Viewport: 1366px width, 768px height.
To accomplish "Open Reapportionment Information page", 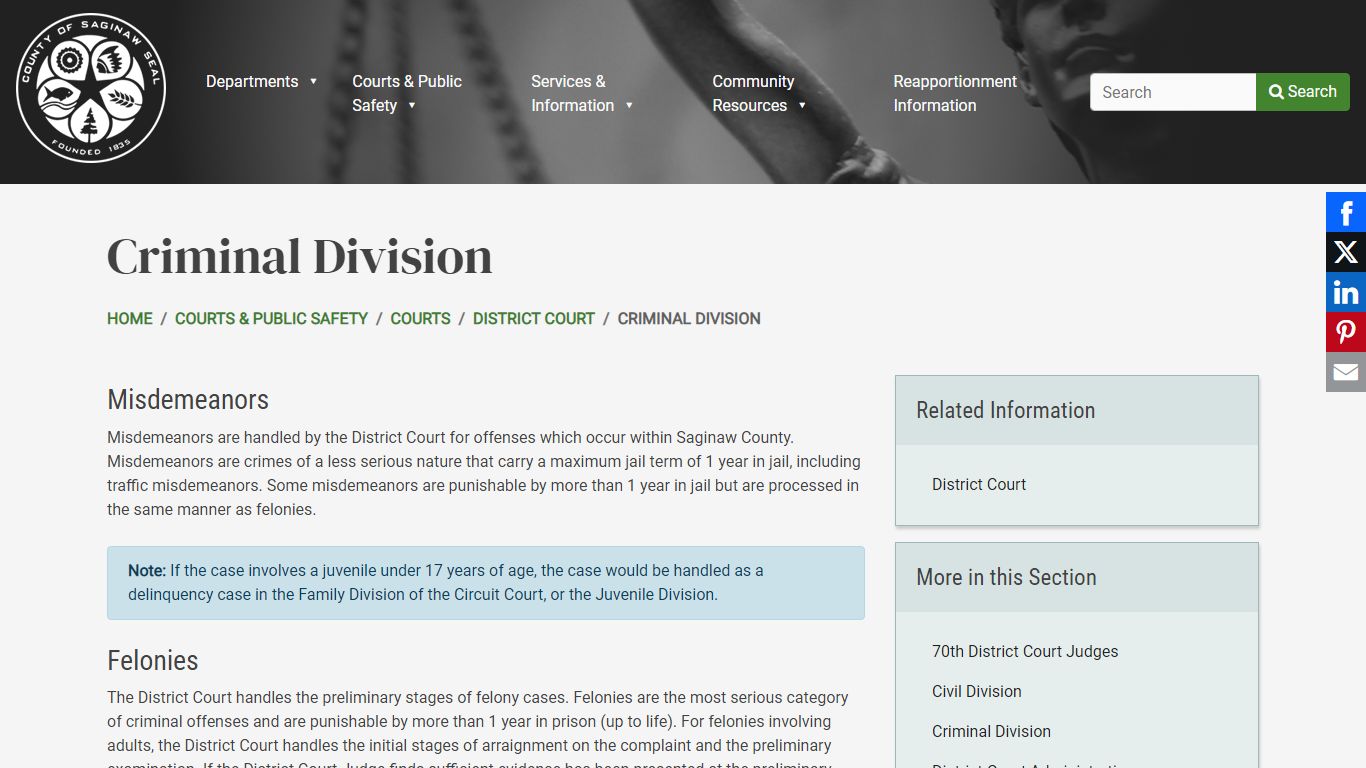I will point(955,93).
